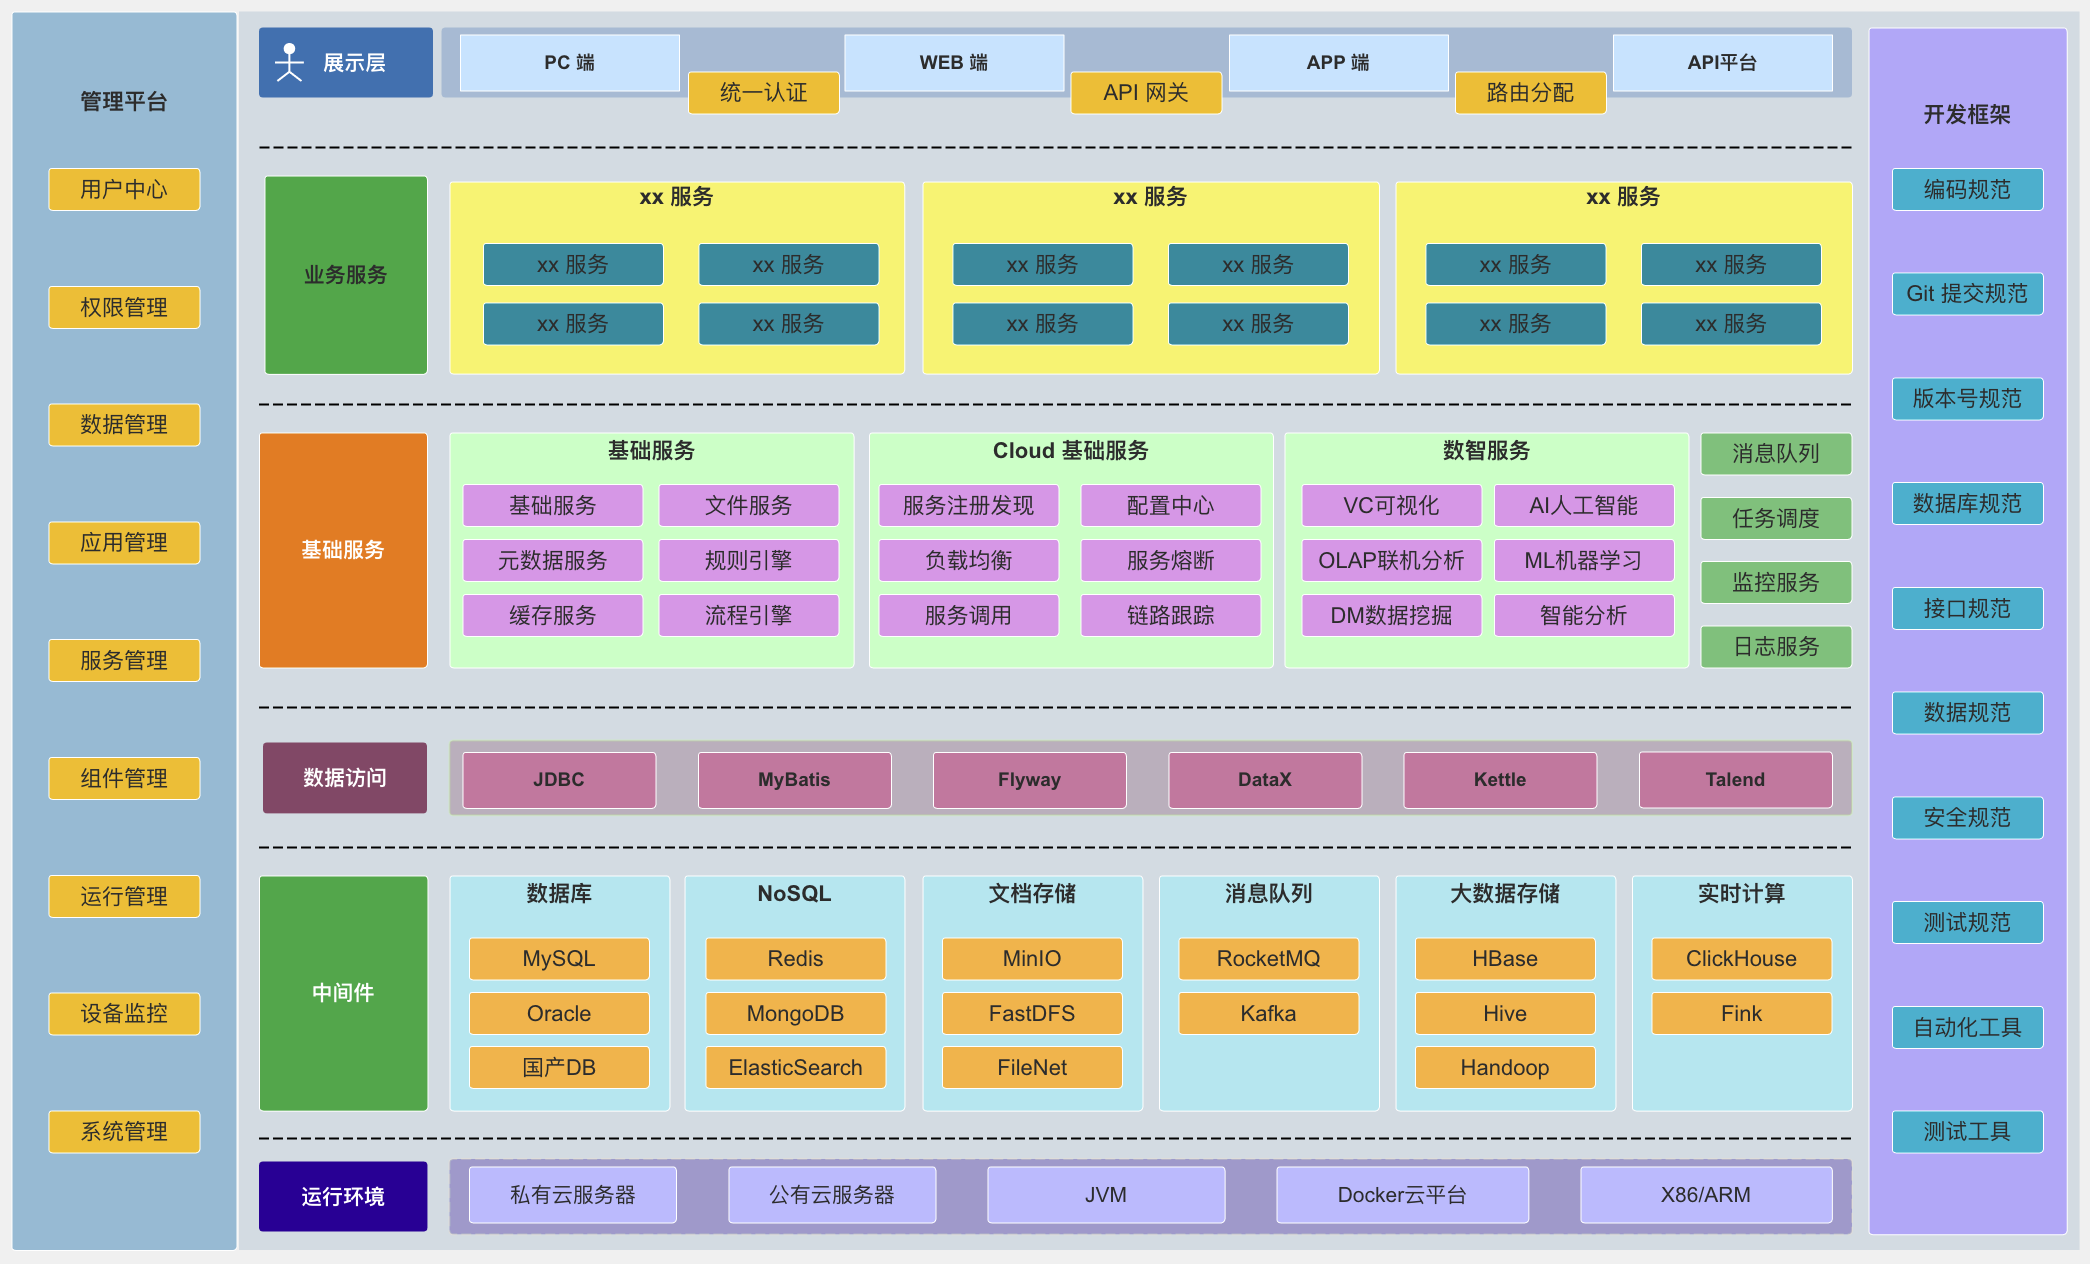
Task: Select the ML机器学习 box
Action: (1584, 561)
